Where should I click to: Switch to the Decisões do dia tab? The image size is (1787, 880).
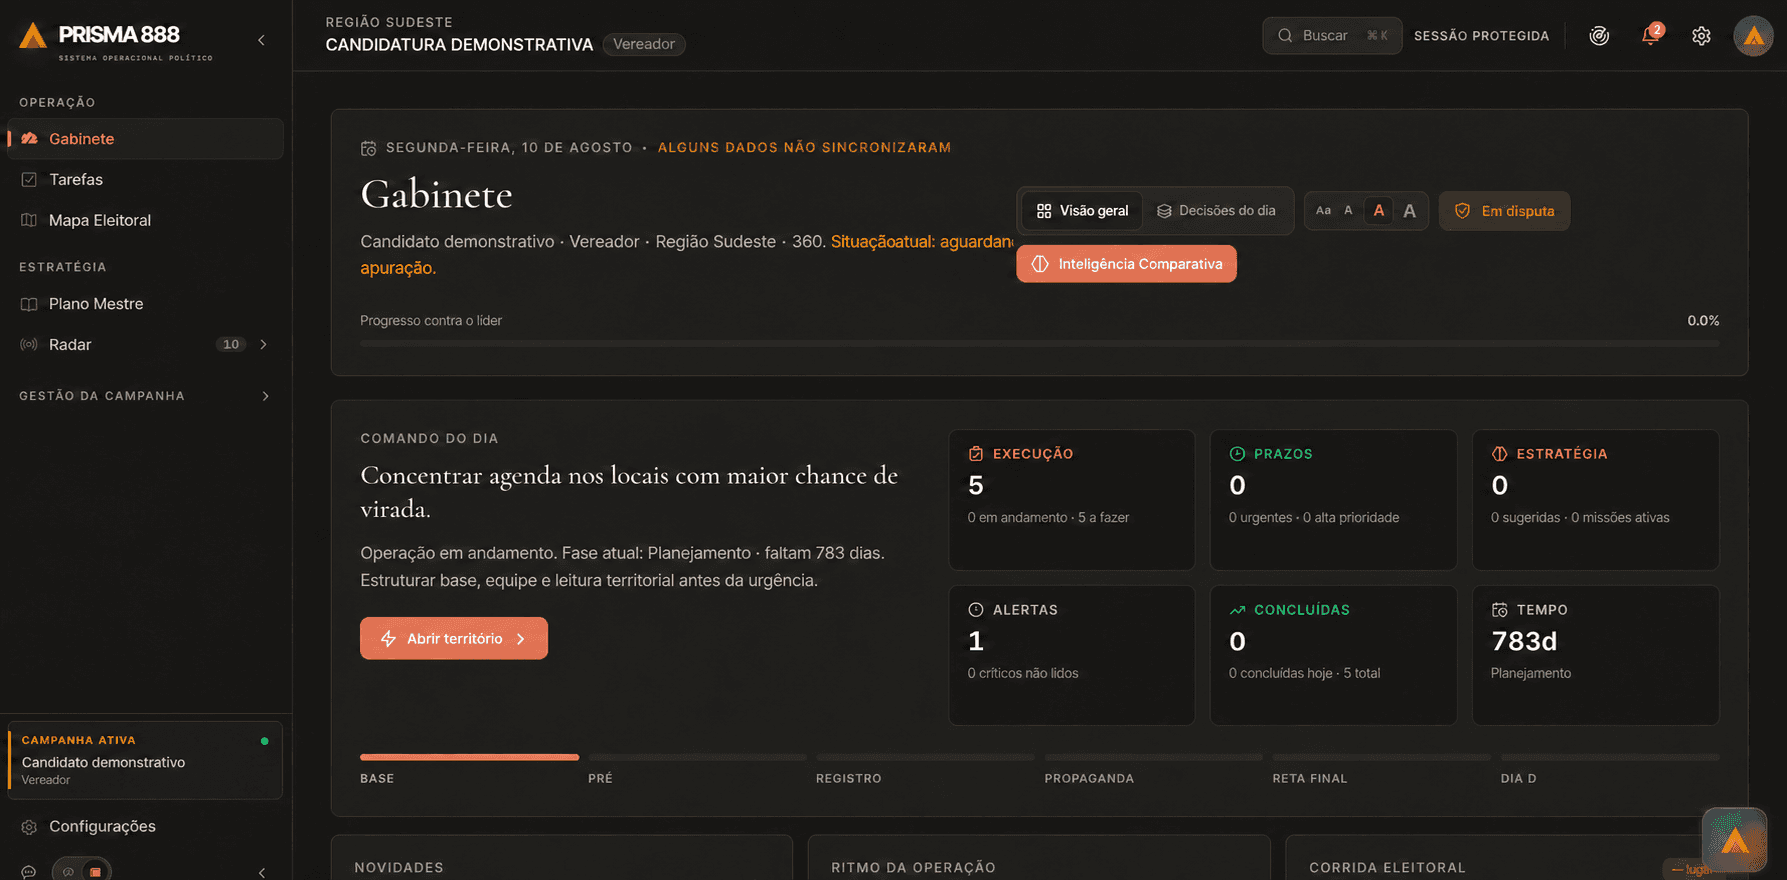tap(1216, 211)
